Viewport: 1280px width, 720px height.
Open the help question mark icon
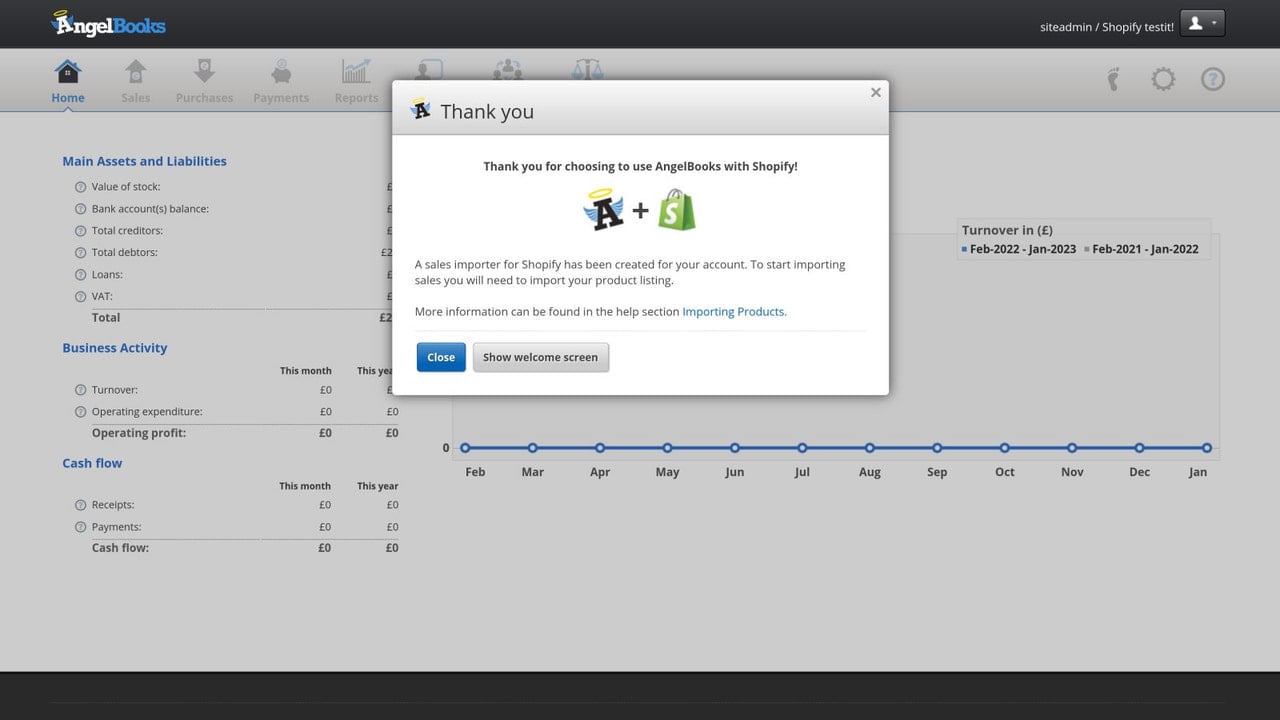pyautogui.click(x=1212, y=79)
